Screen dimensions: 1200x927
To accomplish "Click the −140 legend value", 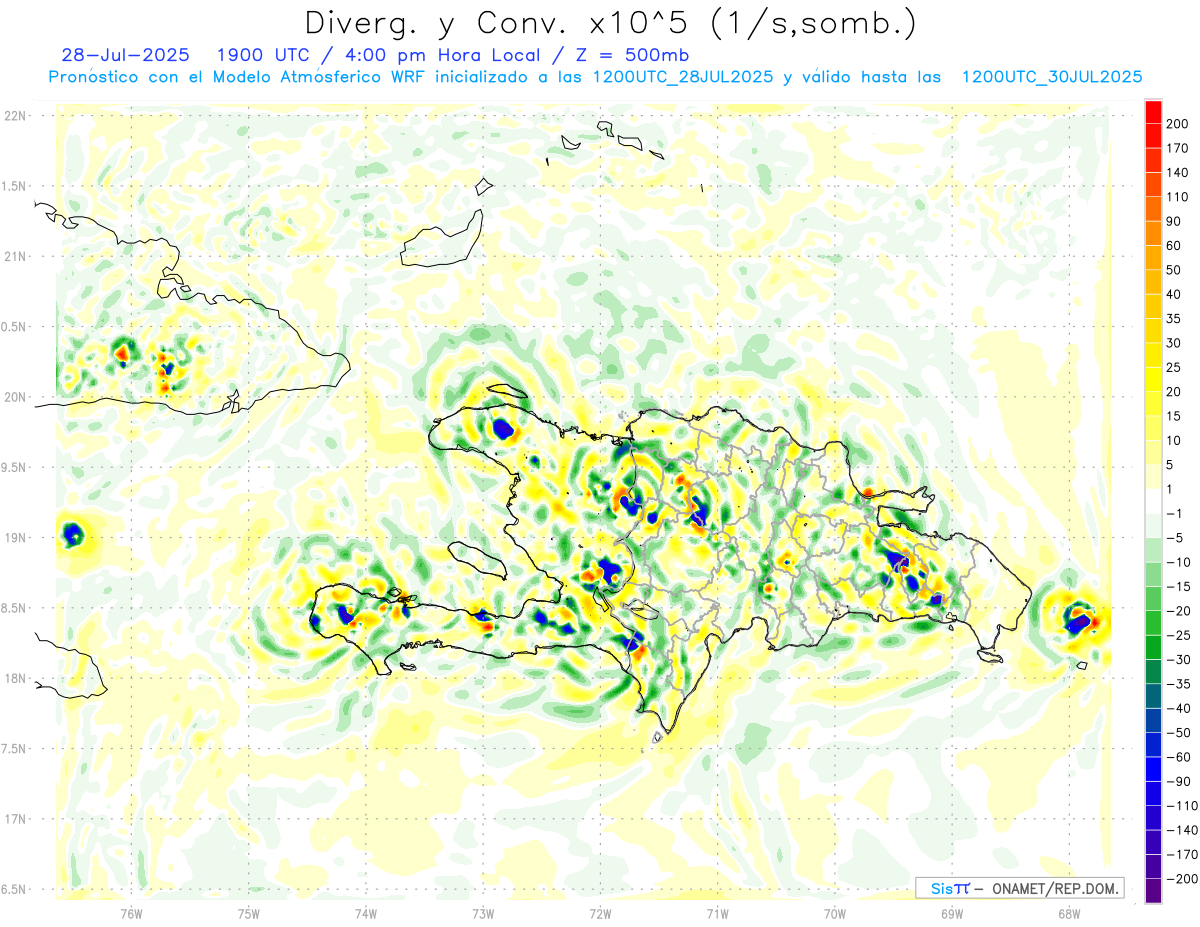I will pyautogui.click(x=1182, y=830).
